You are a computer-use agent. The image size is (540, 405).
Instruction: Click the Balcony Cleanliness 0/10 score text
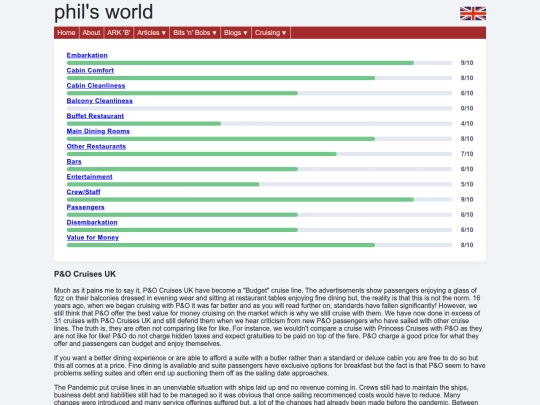pyautogui.click(x=467, y=108)
